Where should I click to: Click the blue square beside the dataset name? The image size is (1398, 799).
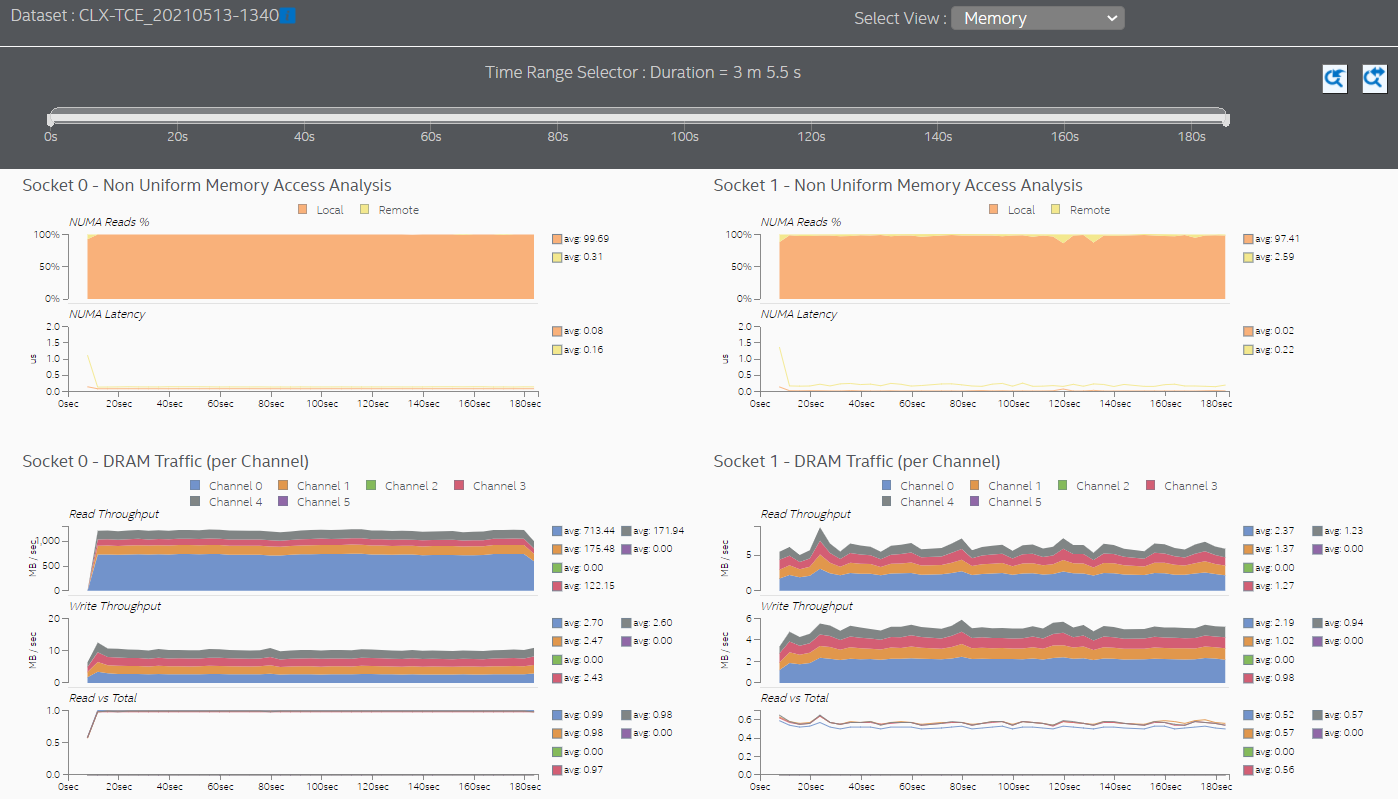[287, 16]
